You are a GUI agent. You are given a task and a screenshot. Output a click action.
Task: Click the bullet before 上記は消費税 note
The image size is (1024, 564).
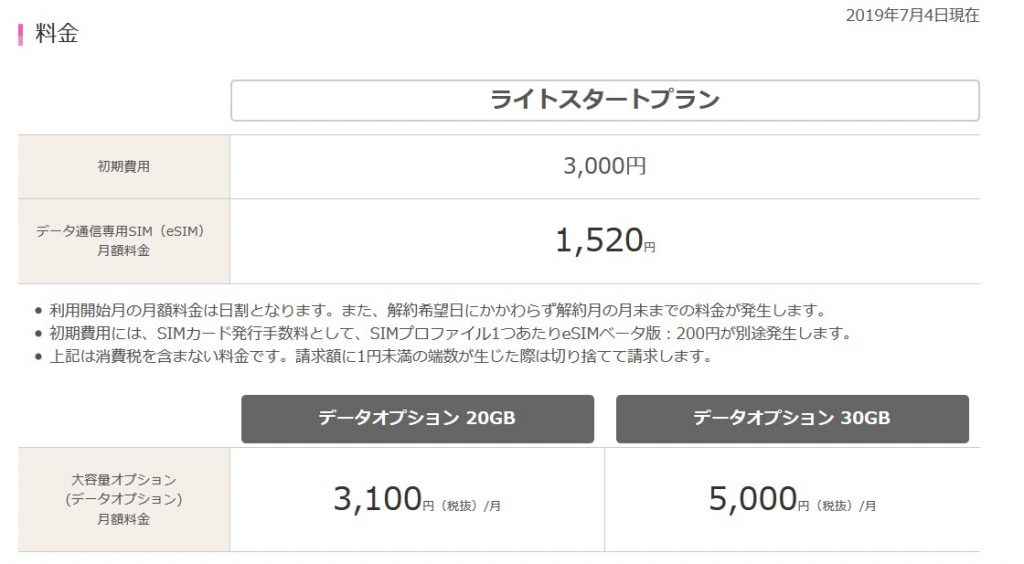click(x=38, y=356)
